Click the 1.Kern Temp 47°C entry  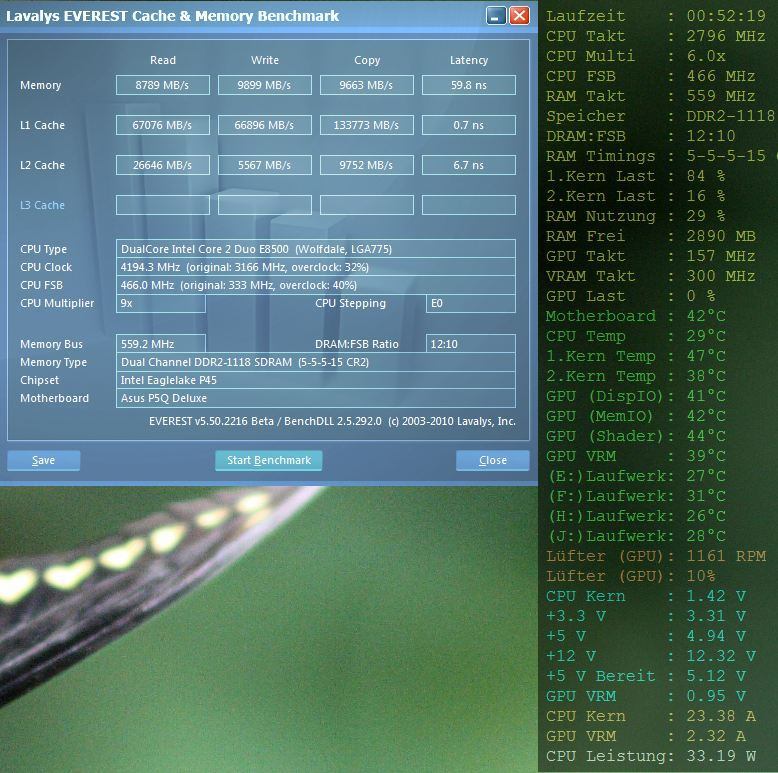(636, 356)
